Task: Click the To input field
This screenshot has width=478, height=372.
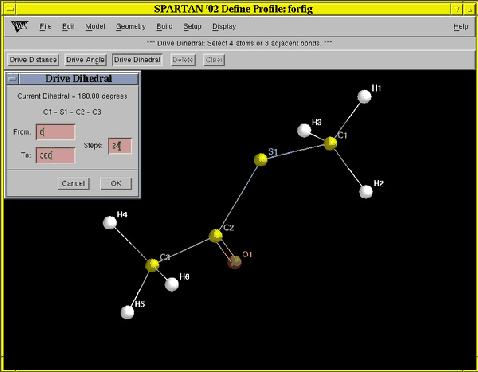Action: point(55,155)
